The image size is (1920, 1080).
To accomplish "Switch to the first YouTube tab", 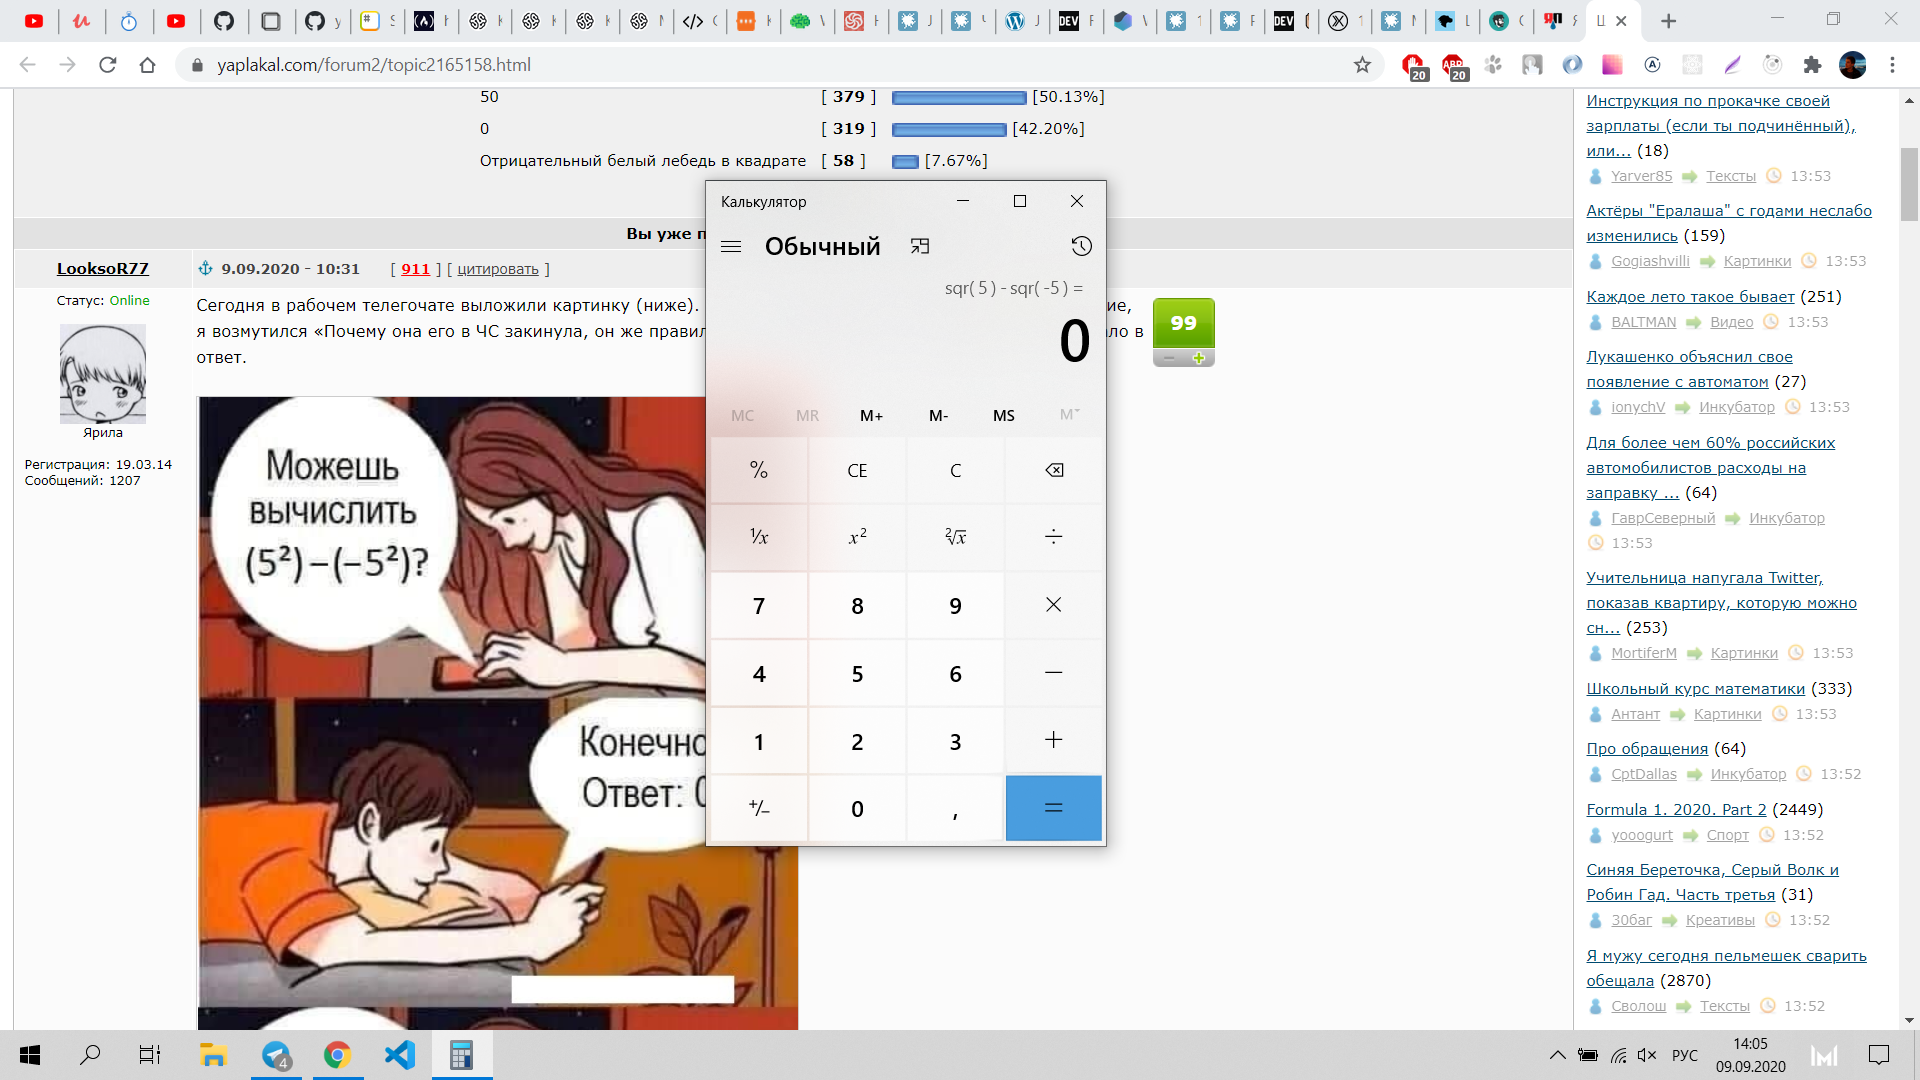I will (x=34, y=21).
